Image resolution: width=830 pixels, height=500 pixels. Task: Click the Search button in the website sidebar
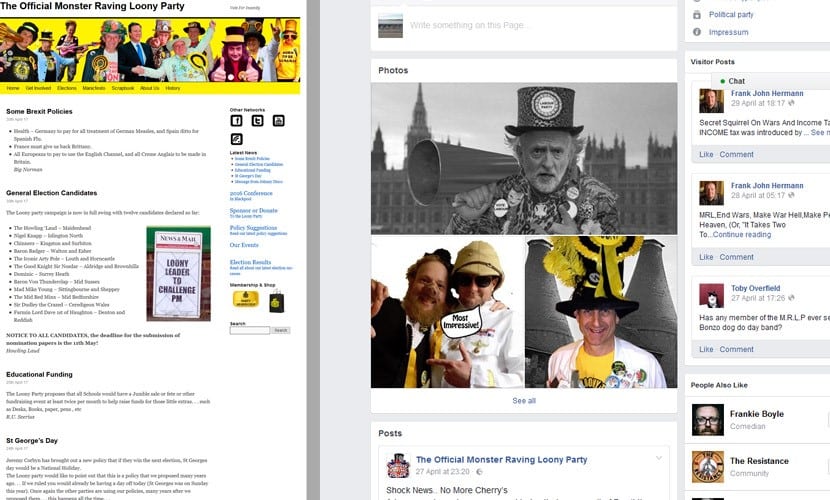(281, 330)
